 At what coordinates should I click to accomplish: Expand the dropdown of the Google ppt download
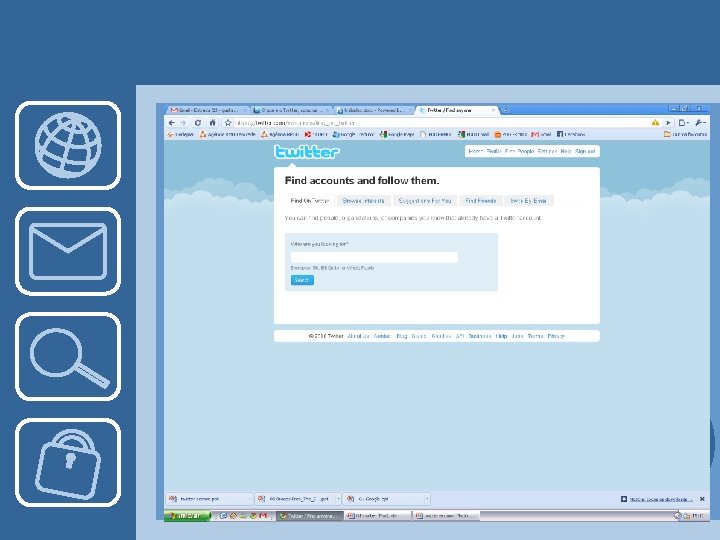click(427, 499)
